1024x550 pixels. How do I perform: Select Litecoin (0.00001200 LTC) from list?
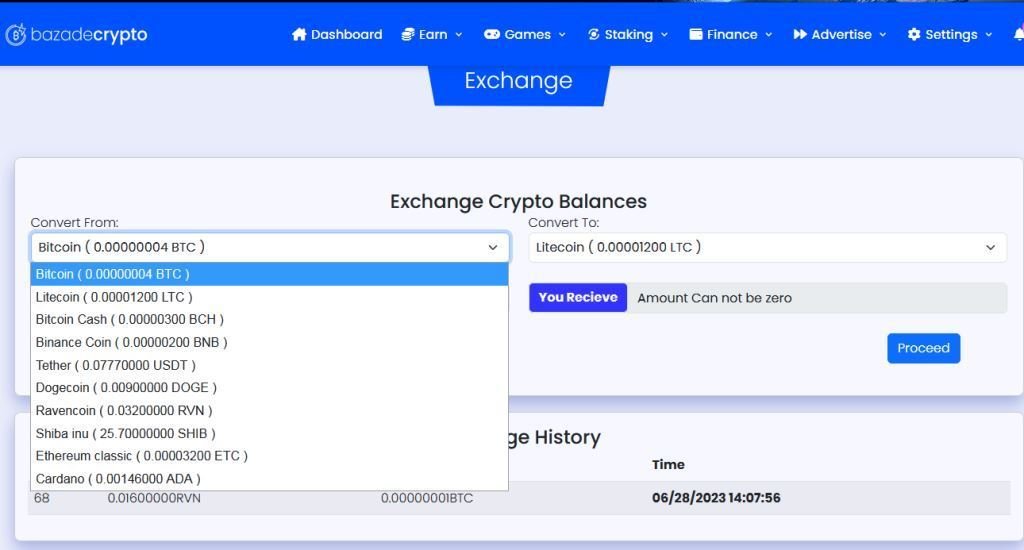point(269,297)
